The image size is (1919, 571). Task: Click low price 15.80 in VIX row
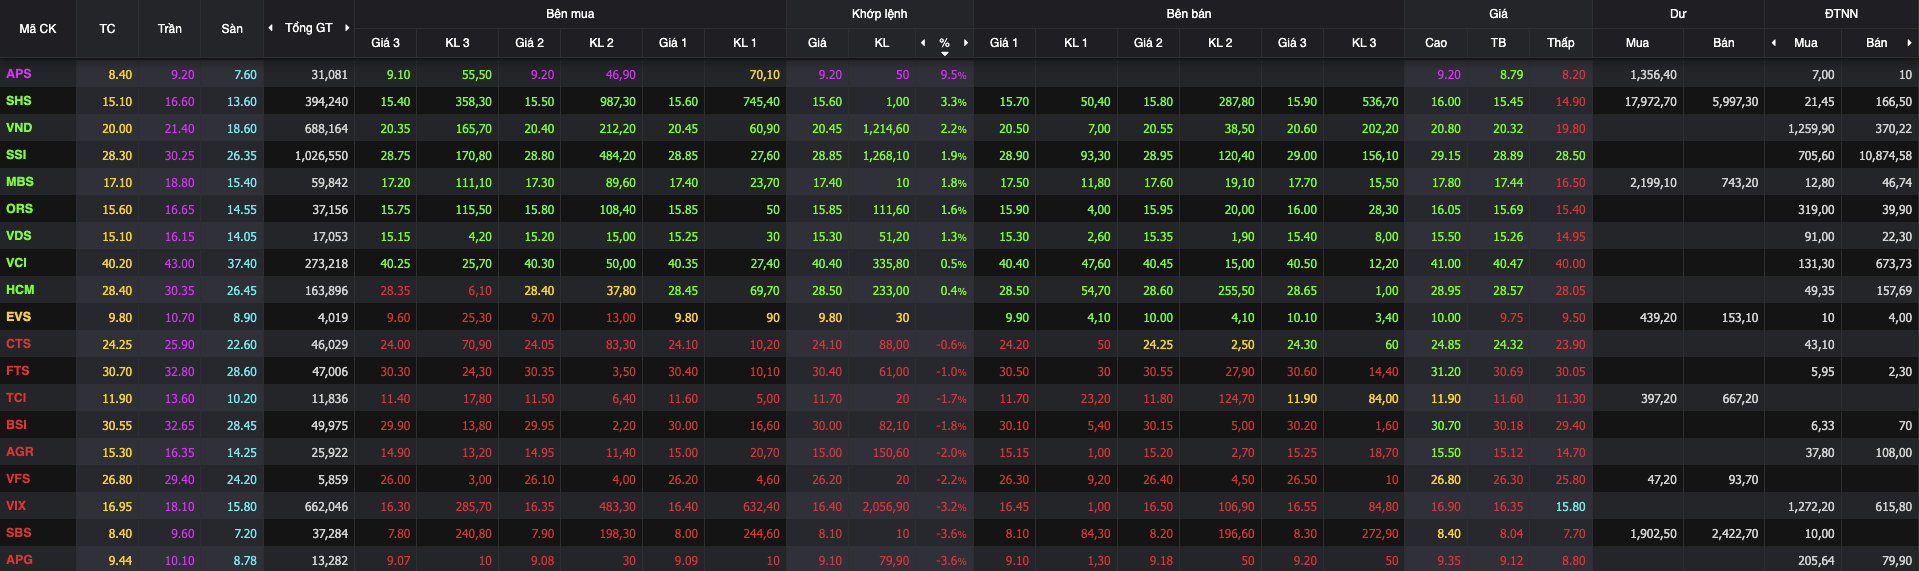point(1570,507)
